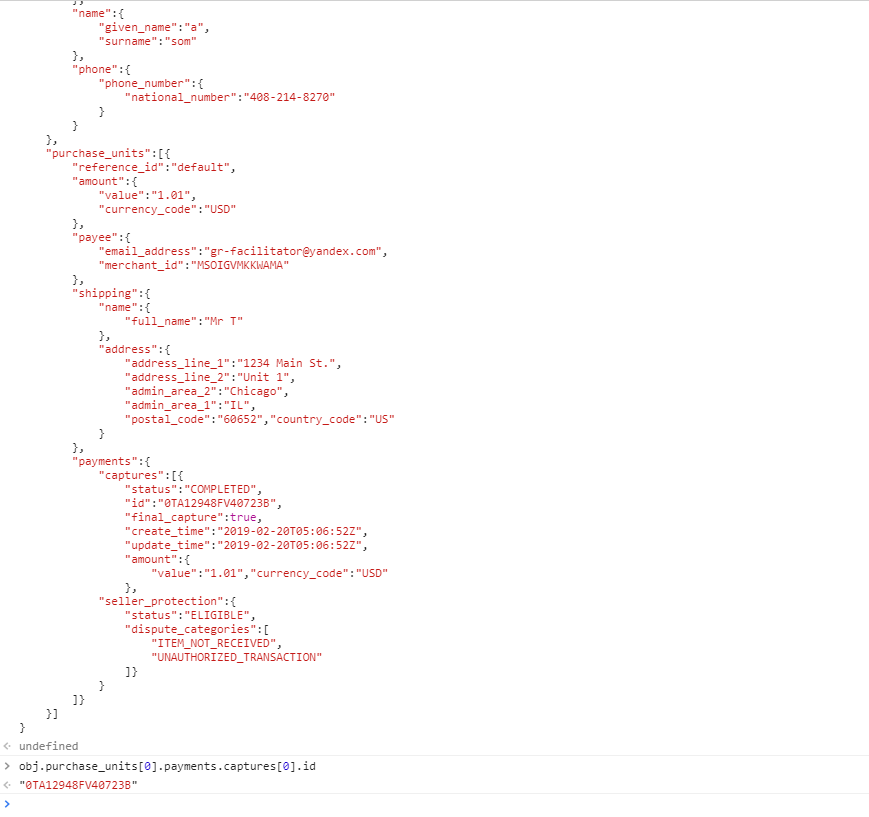Click the address_line_1 "1234 Main St." line
The width and height of the screenshot is (869, 817).
[x=233, y=363]
